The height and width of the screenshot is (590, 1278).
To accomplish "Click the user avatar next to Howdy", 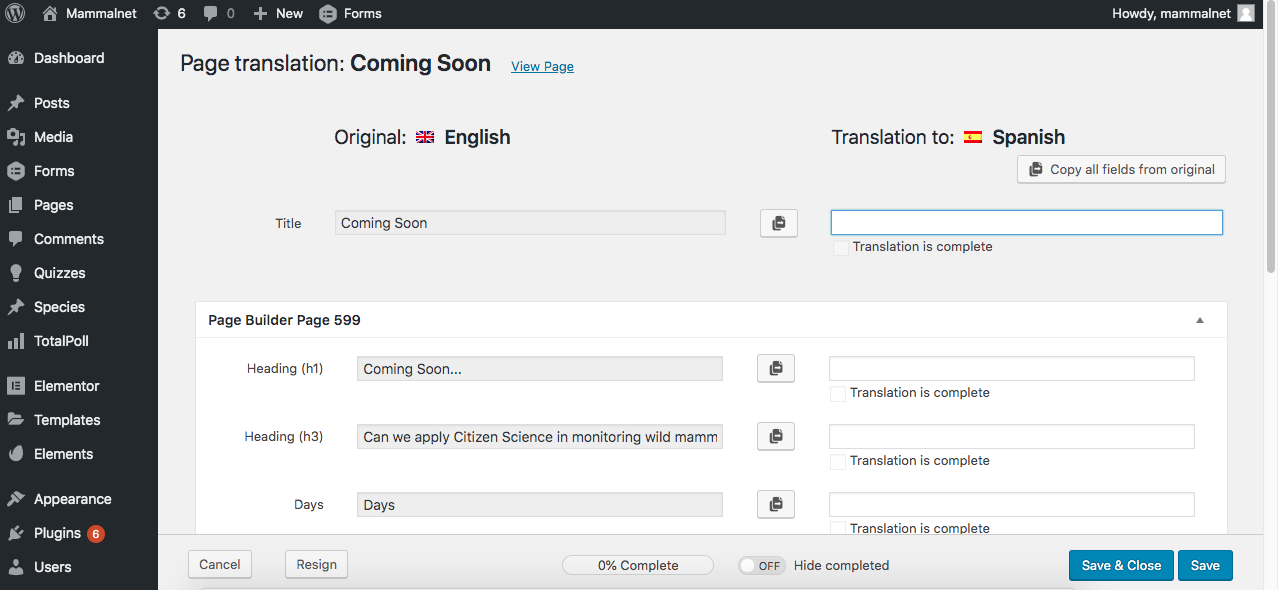I will [1245, 13].
